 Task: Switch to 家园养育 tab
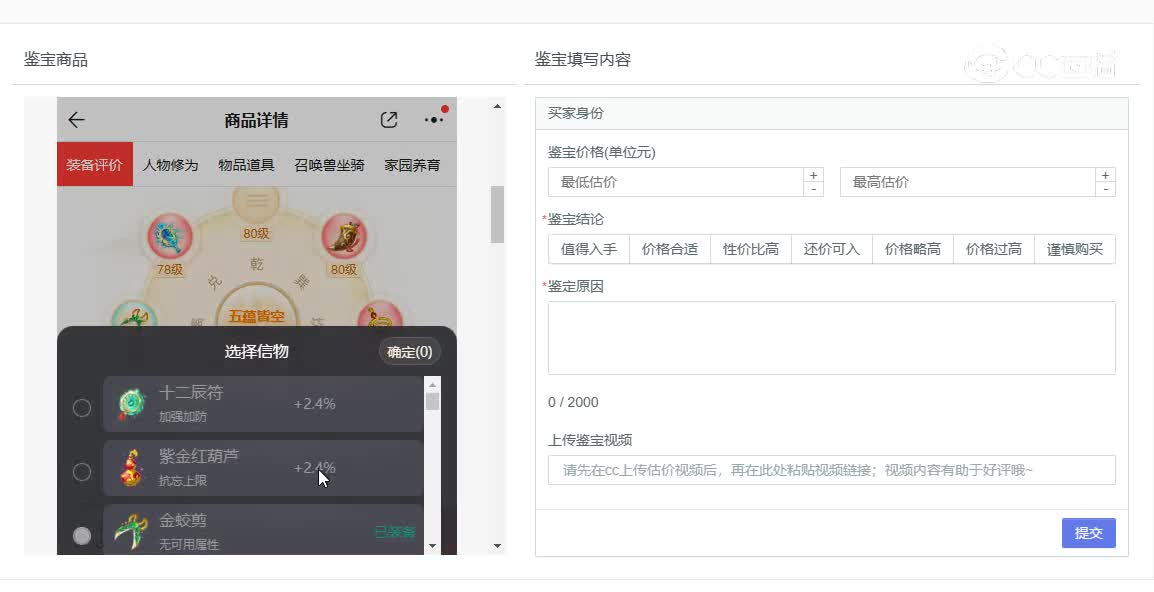pyautogui.click(x=412, y=165)
